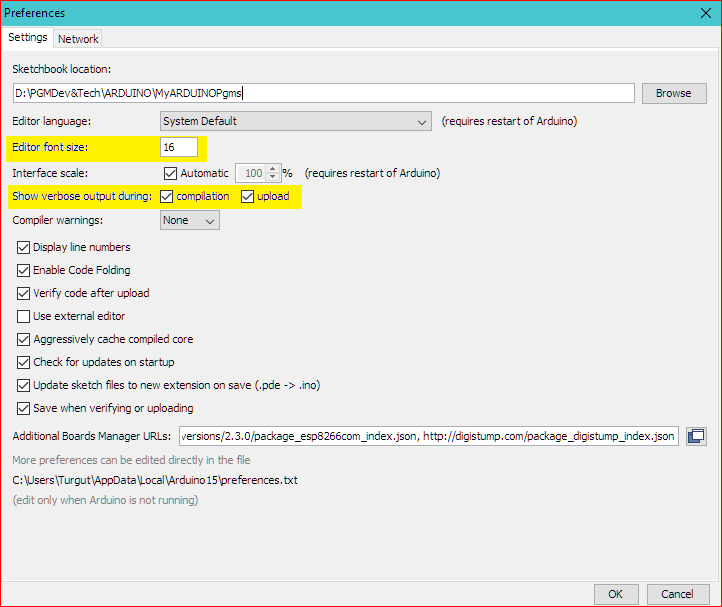Click the 'Show verbose output during:' label
The height and width of the screenshot is (607, 722).
point(82,196)
